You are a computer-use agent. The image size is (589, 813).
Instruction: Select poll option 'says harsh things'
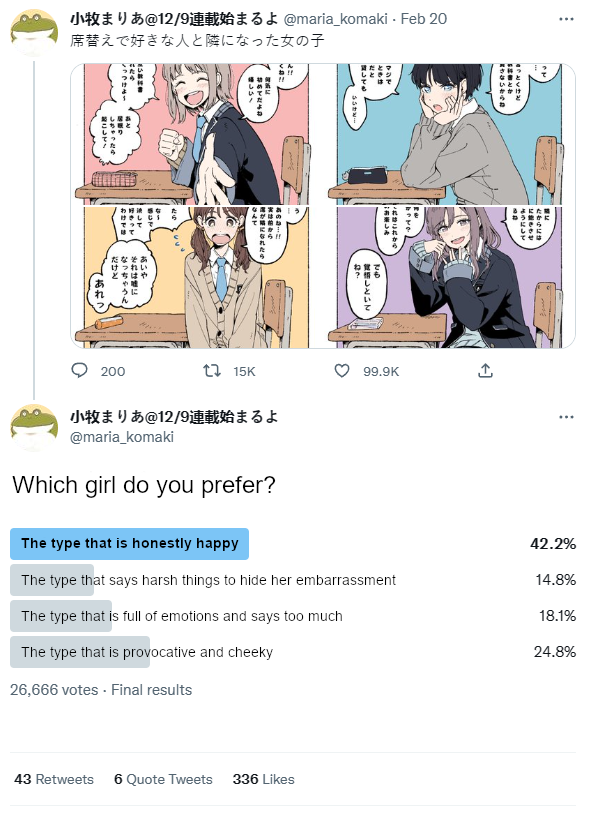point(293,580)
